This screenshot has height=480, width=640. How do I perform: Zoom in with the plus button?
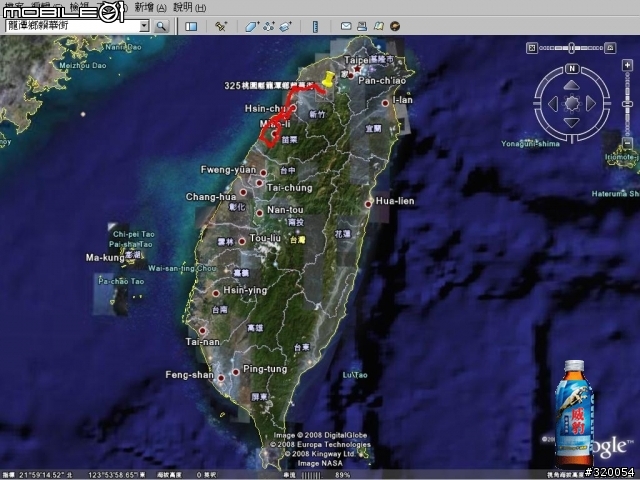click(627, 64)
